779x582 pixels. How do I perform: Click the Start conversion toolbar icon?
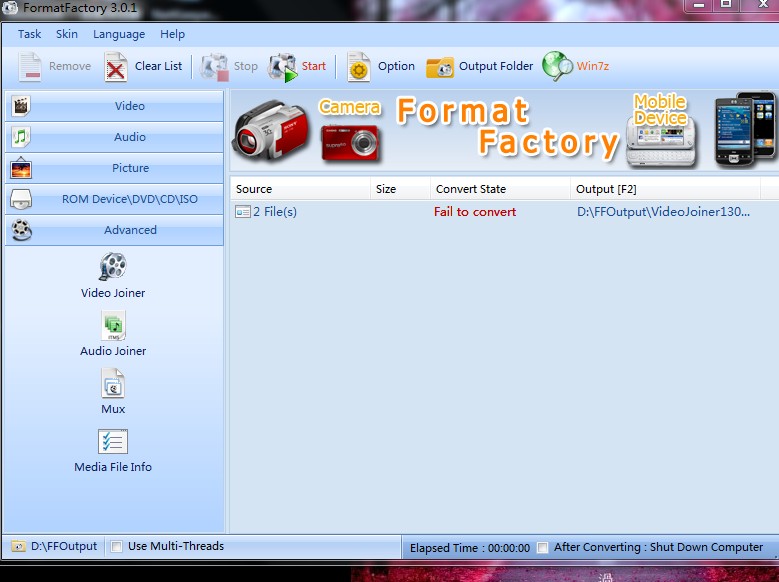[283, 67]
